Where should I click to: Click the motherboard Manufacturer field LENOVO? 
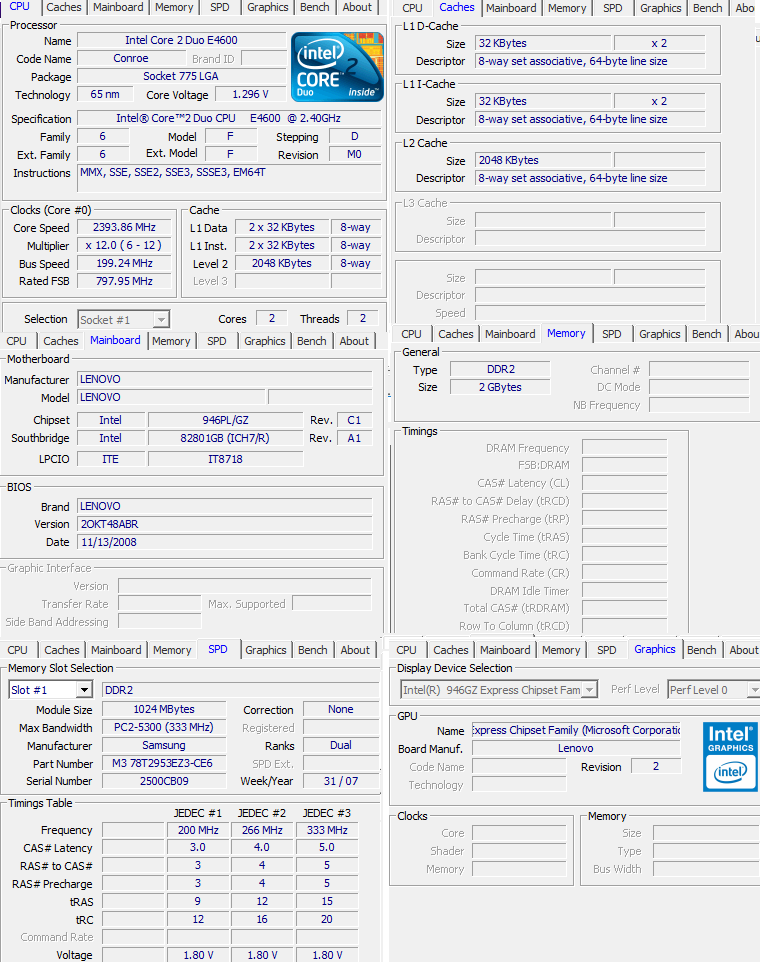point(225,379)
